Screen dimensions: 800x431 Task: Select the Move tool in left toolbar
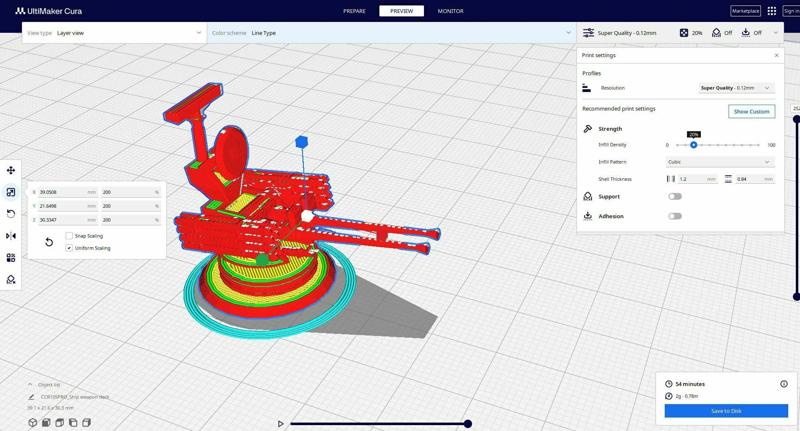click(x=11, y=170)
